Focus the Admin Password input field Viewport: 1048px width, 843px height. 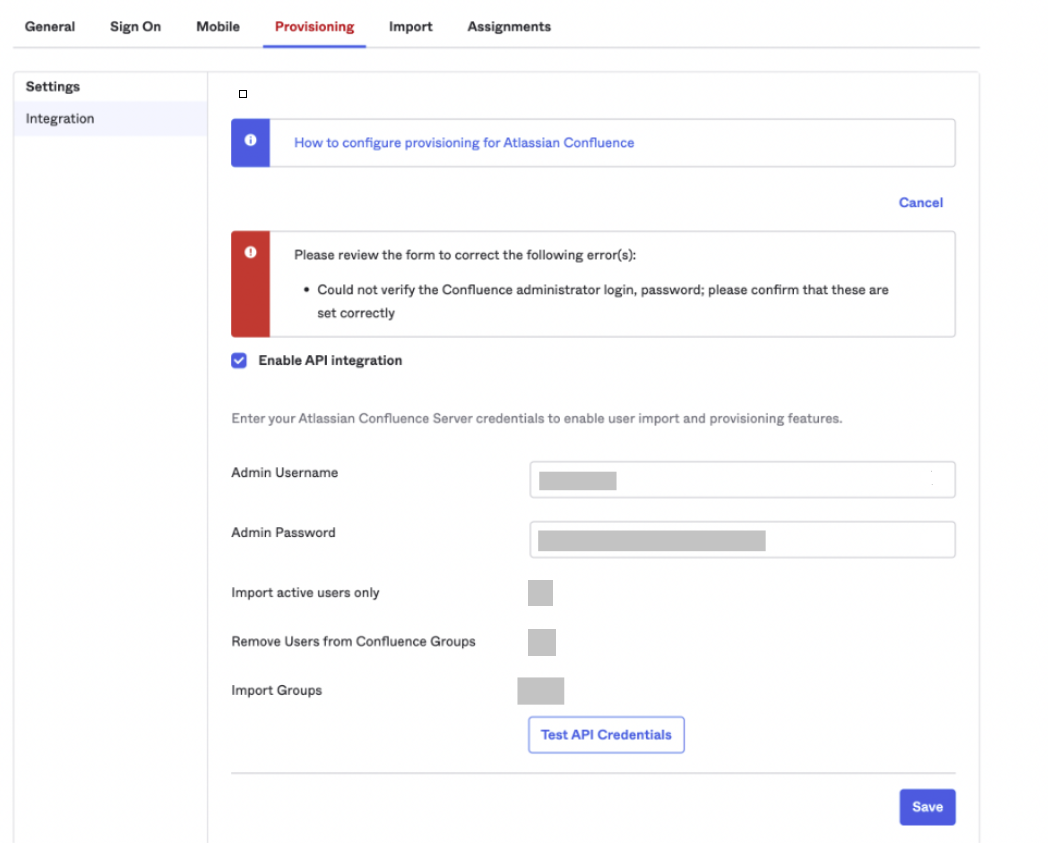click(x=742, y=540)
